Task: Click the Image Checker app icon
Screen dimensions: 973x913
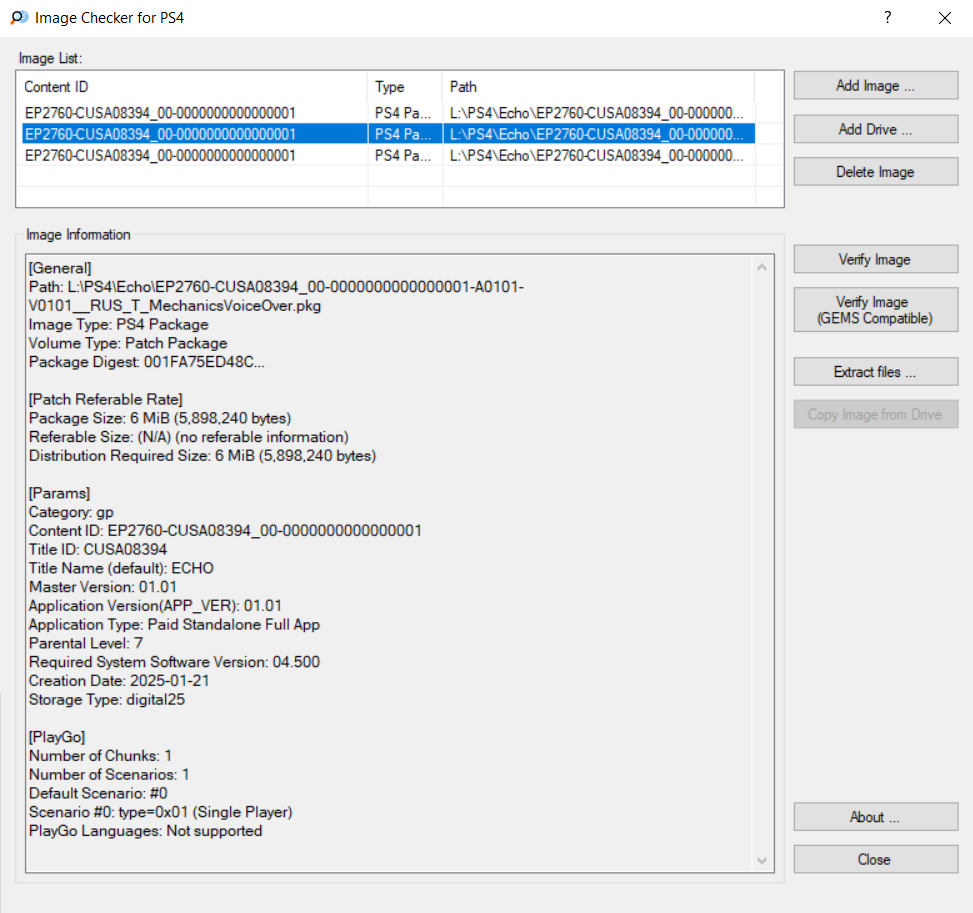Action: coord(19,17)
